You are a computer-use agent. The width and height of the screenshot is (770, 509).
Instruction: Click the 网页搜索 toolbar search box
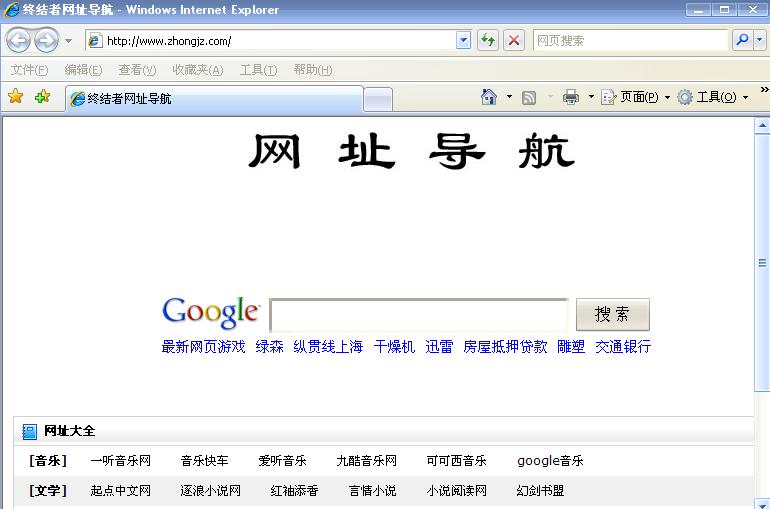[630, 41]
